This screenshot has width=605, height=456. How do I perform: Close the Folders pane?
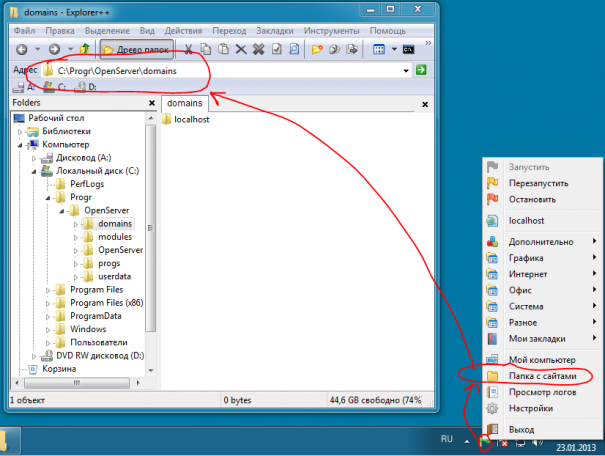pyautogui.click(x=152, y=103)
